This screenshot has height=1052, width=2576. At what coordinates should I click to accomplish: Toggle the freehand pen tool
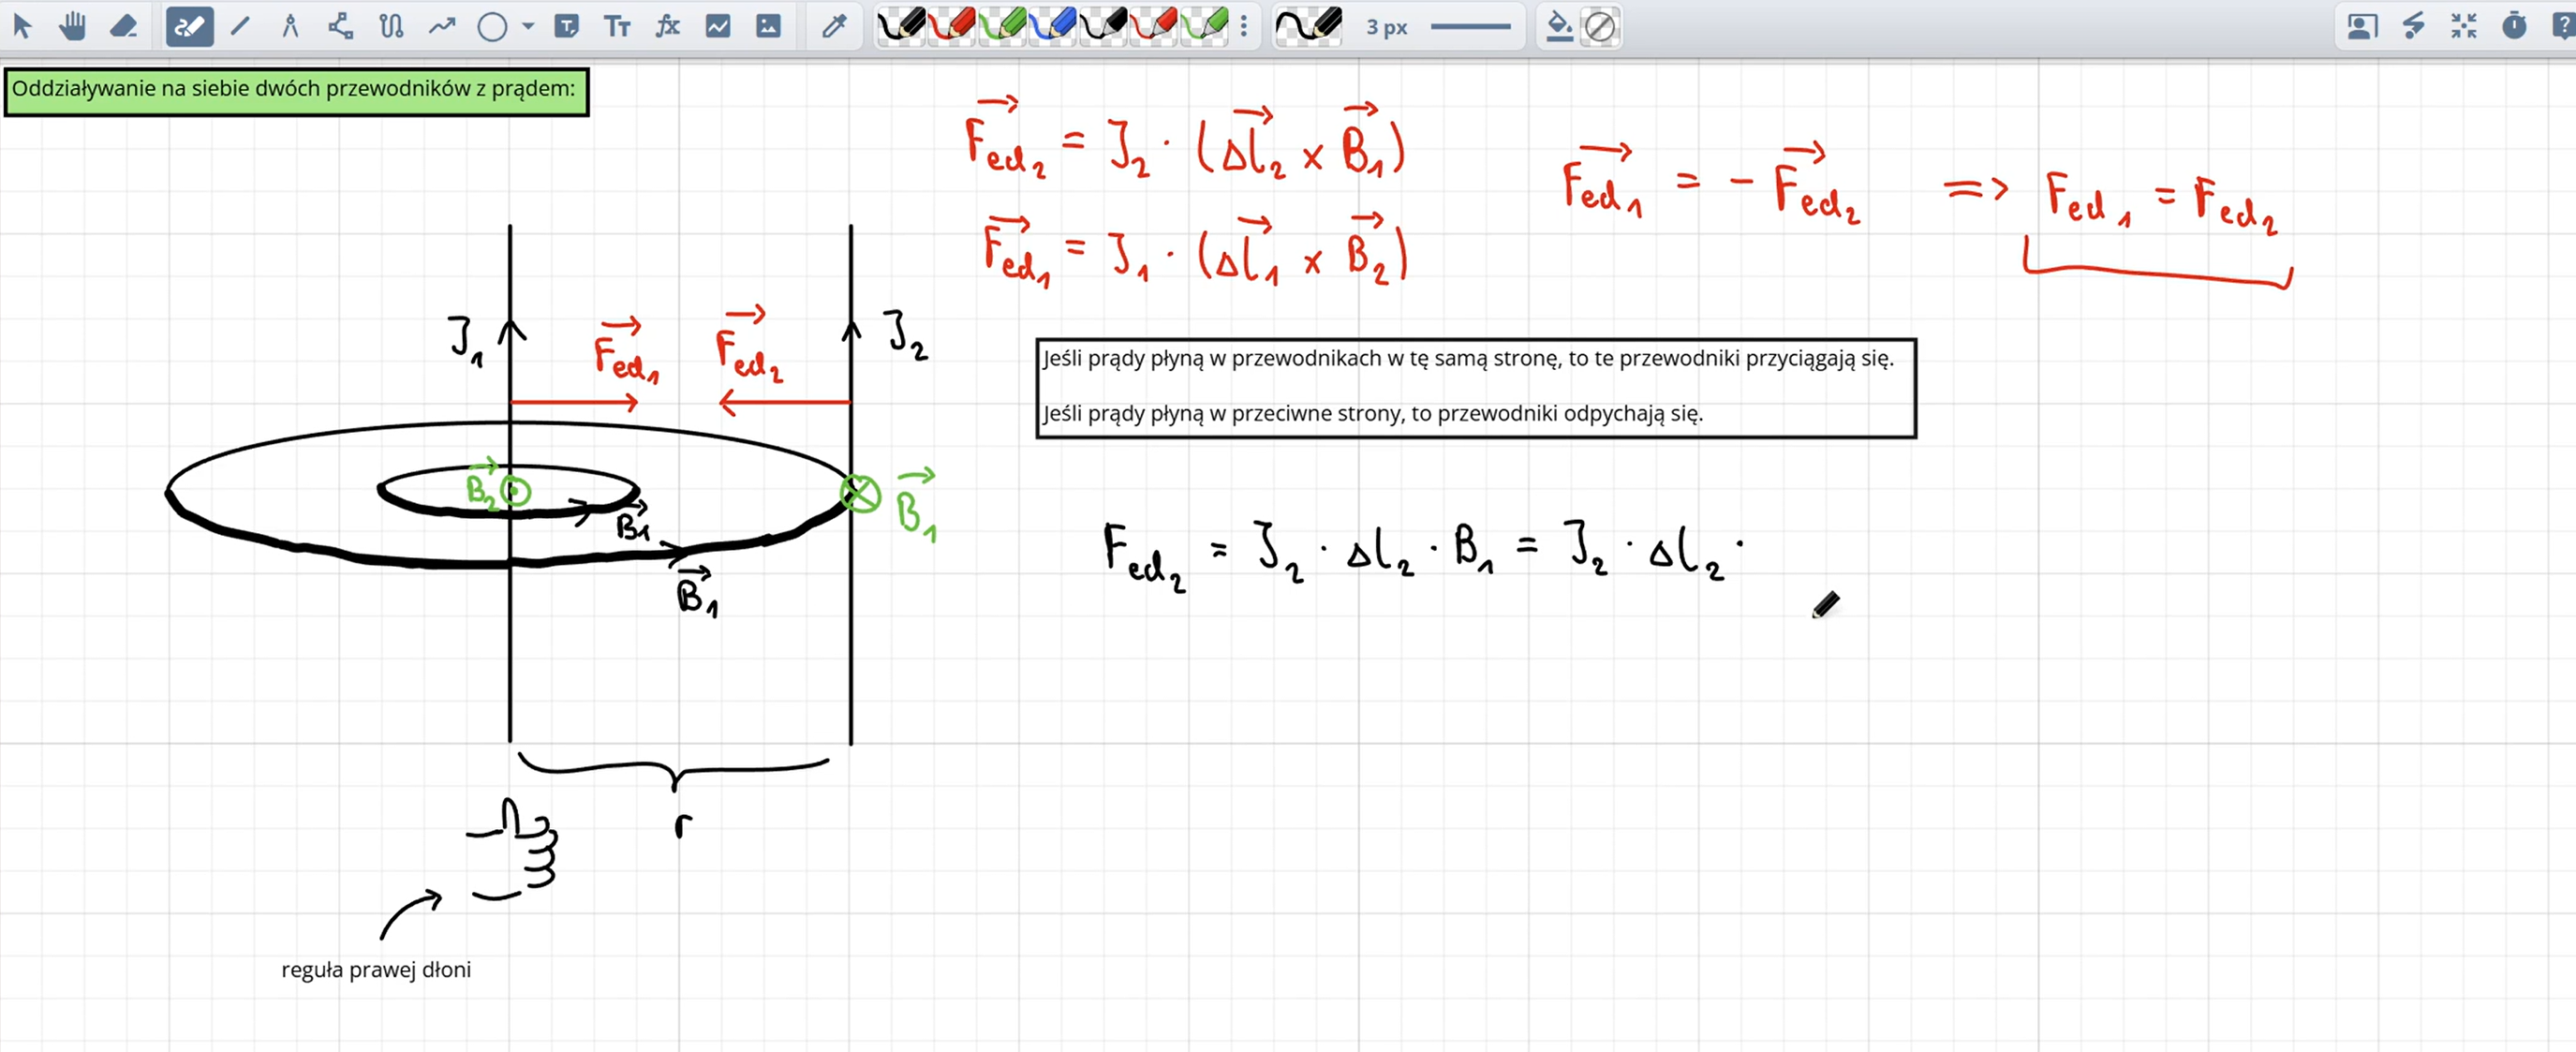pos(189,26)
